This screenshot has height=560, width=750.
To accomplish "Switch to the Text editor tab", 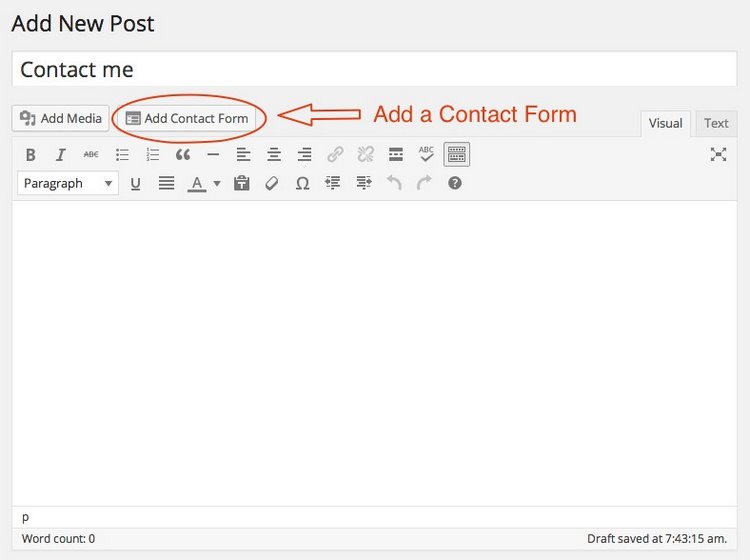I will tap(716, 123).
